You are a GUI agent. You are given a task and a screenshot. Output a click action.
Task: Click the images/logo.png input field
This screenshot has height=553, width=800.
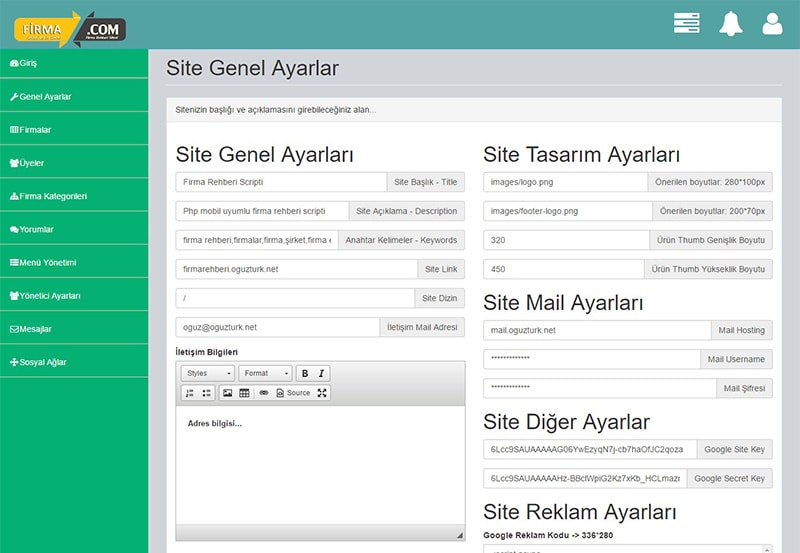(x=565, y=182)
